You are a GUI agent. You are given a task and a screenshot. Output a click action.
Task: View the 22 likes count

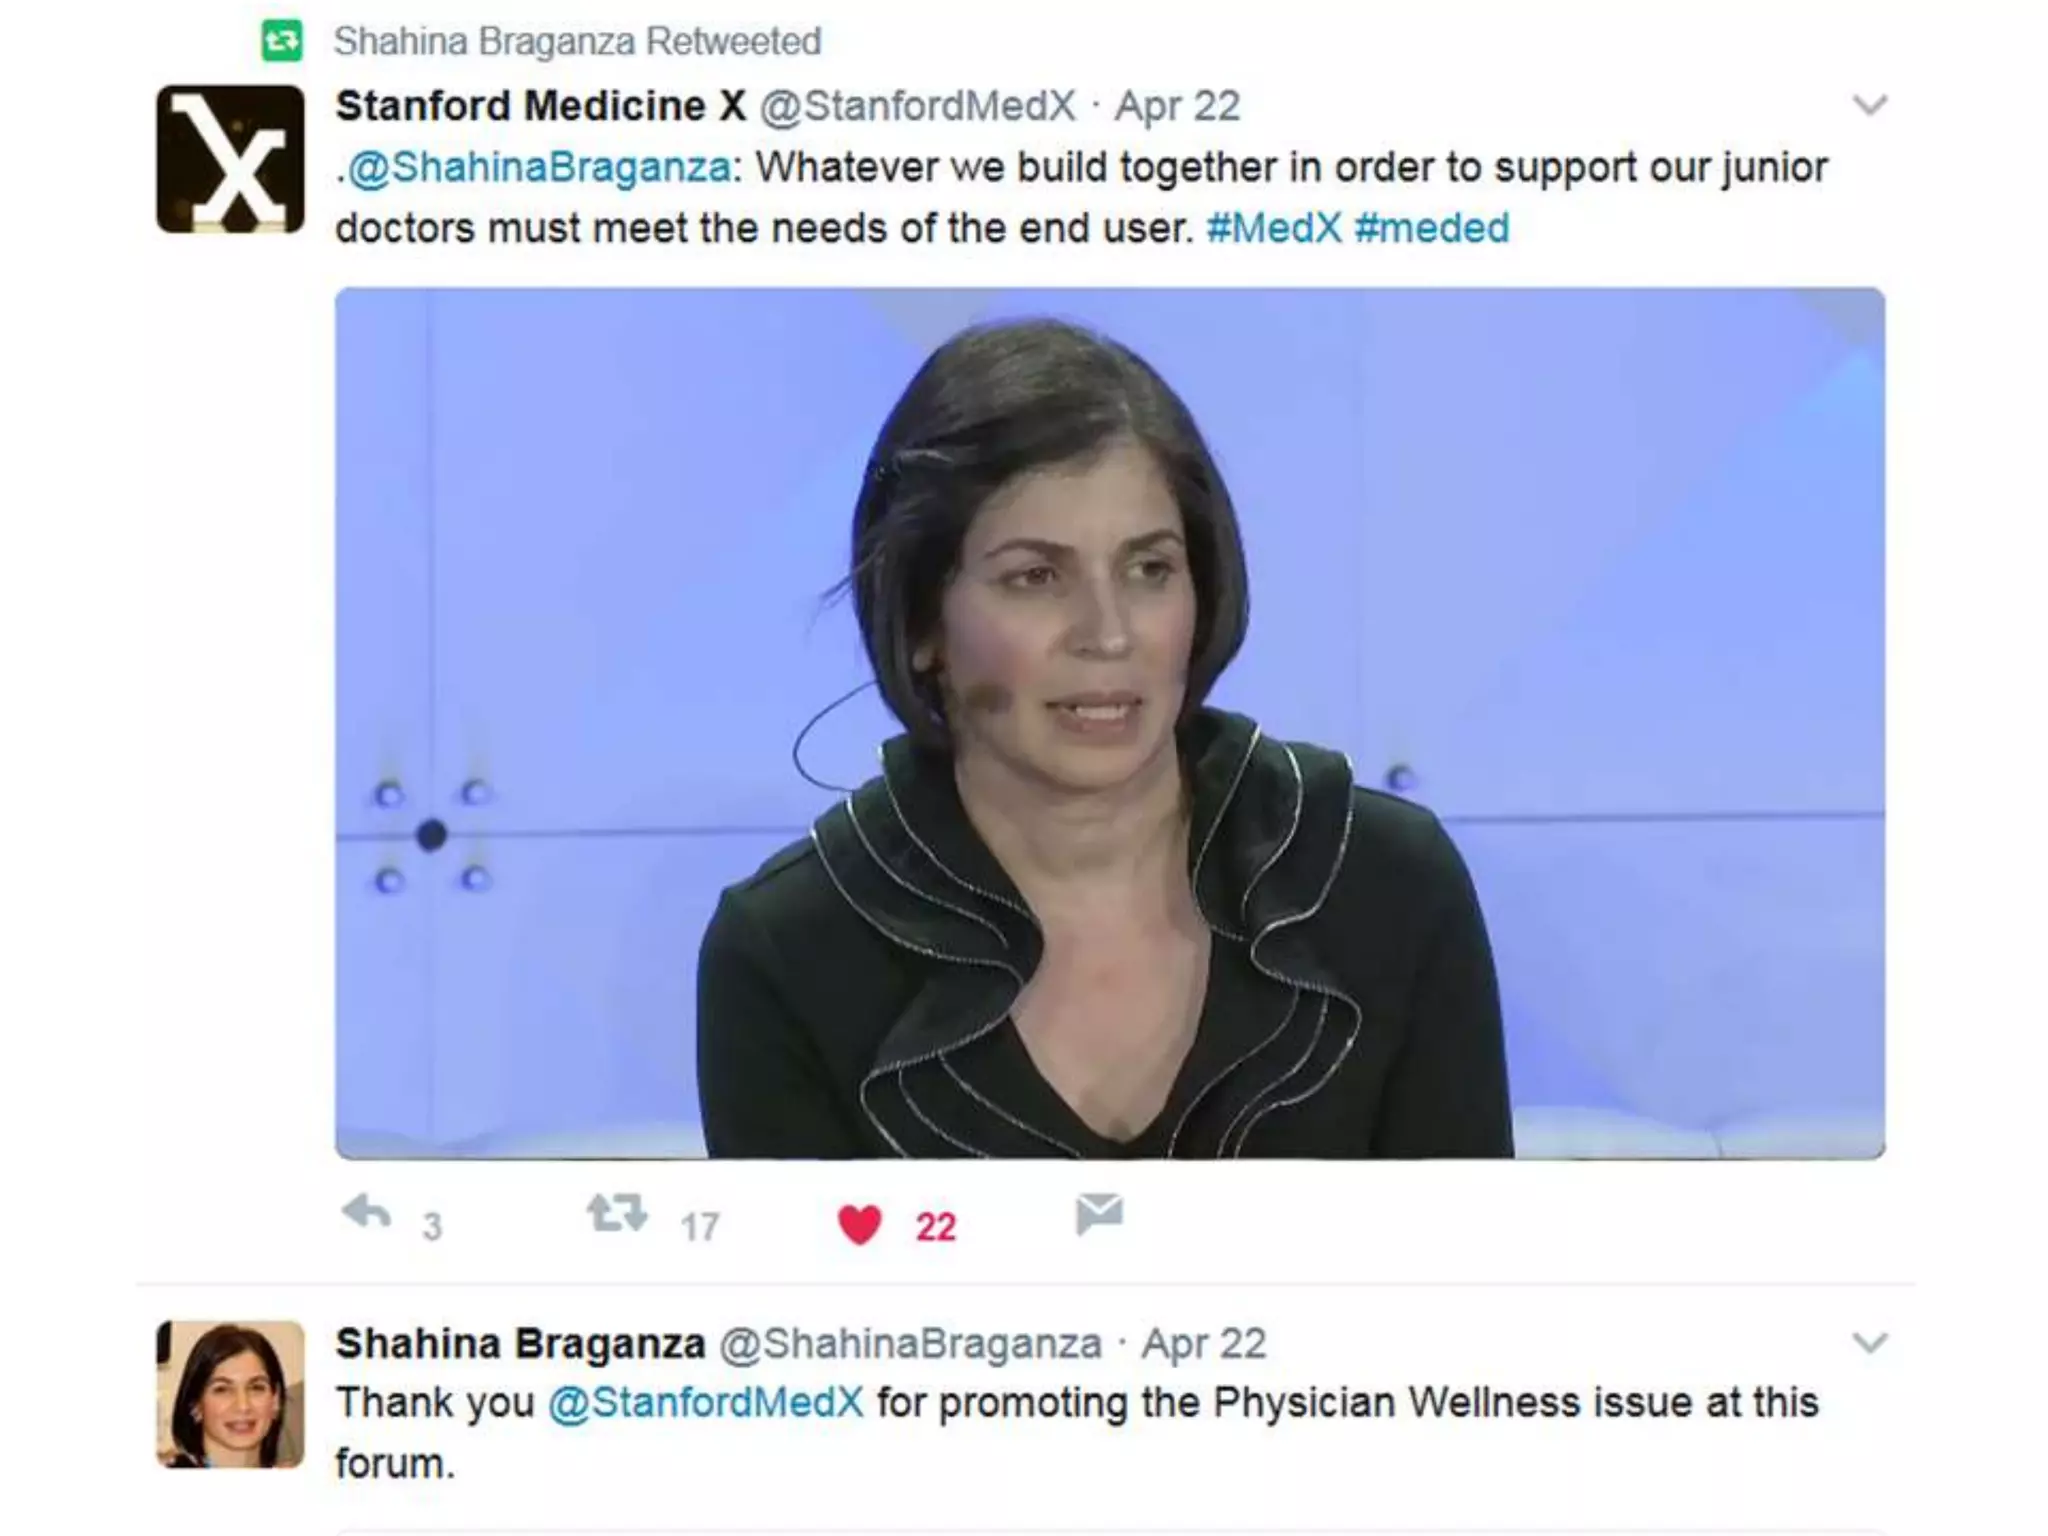coord(935,1227)
